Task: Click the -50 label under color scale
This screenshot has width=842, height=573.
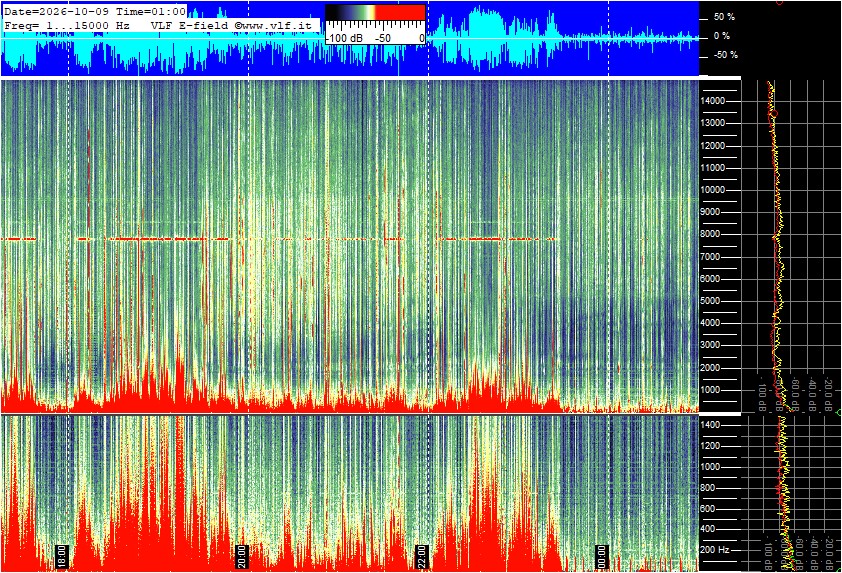Action: pos(382,38)
